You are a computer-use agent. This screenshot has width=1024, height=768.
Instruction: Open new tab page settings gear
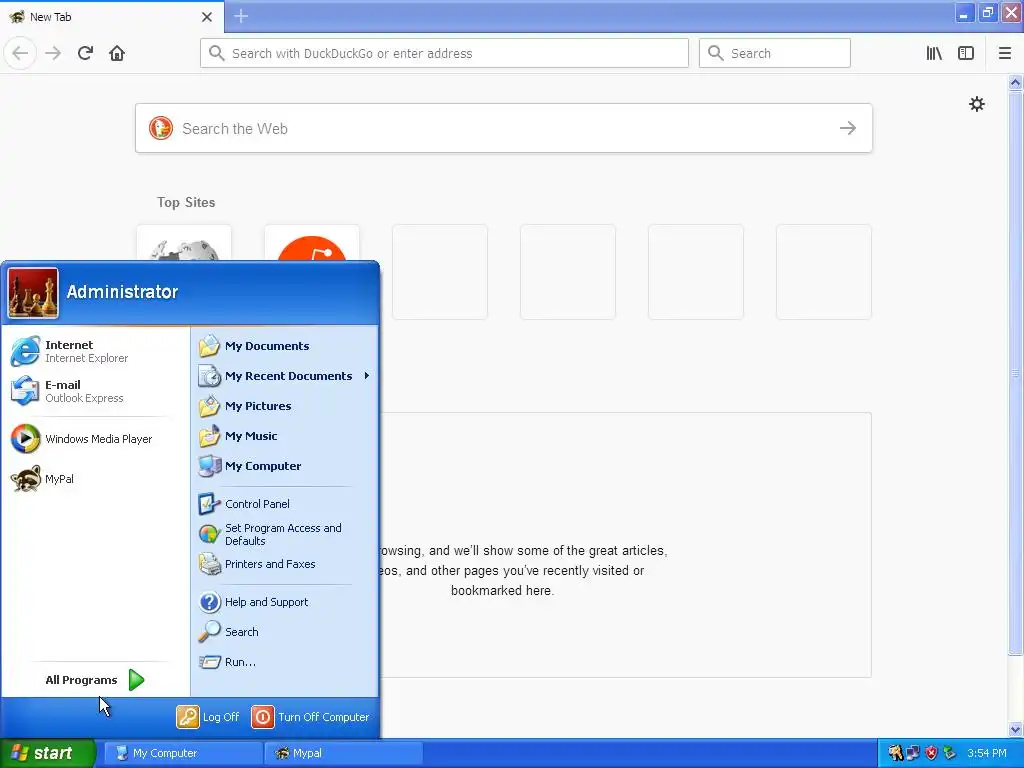976,104
